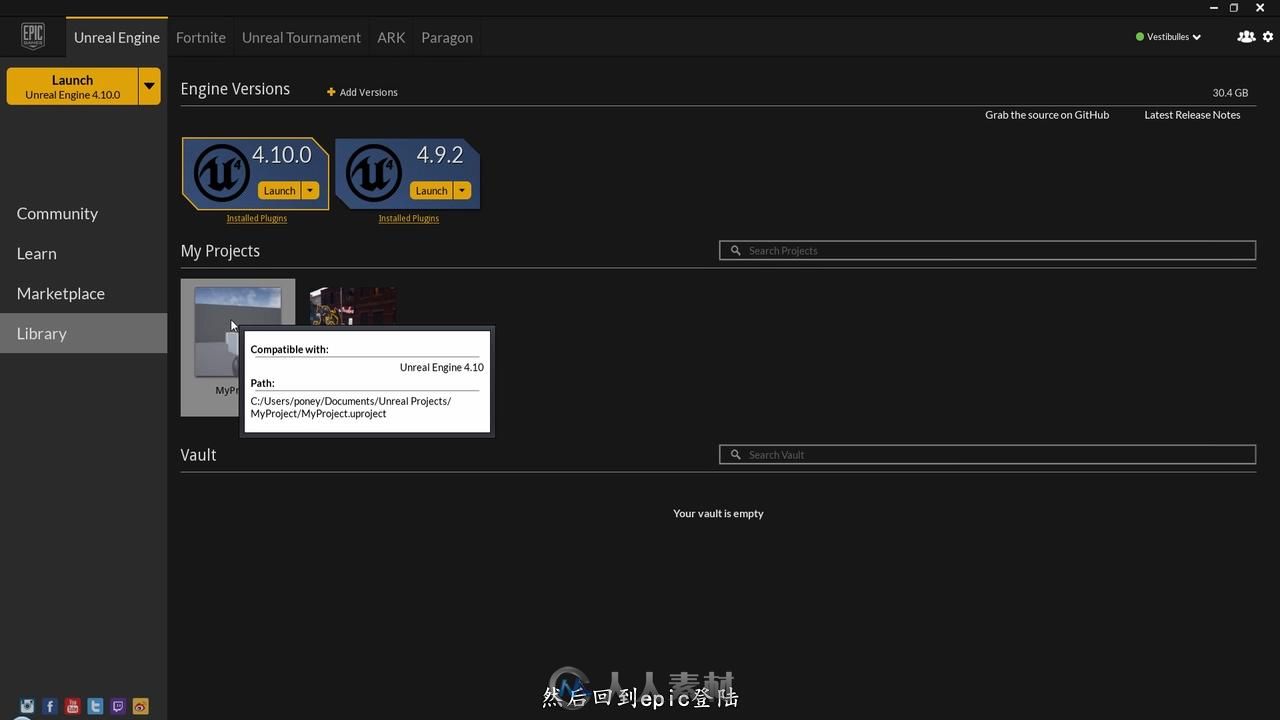This screenshot has width=1280, height=720.
Task: Click the 4.9.2 version number
Action: coord(440,155)
